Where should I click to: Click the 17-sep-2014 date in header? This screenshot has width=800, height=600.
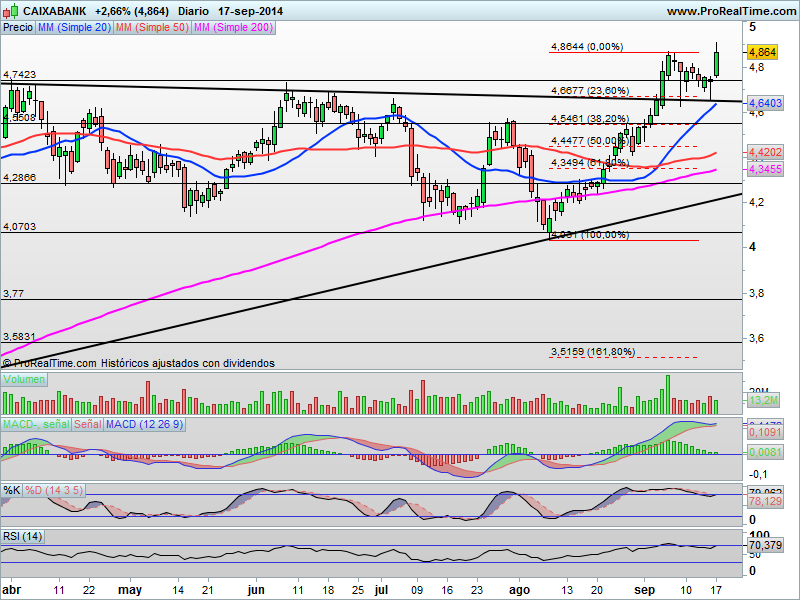coord(250,11)
